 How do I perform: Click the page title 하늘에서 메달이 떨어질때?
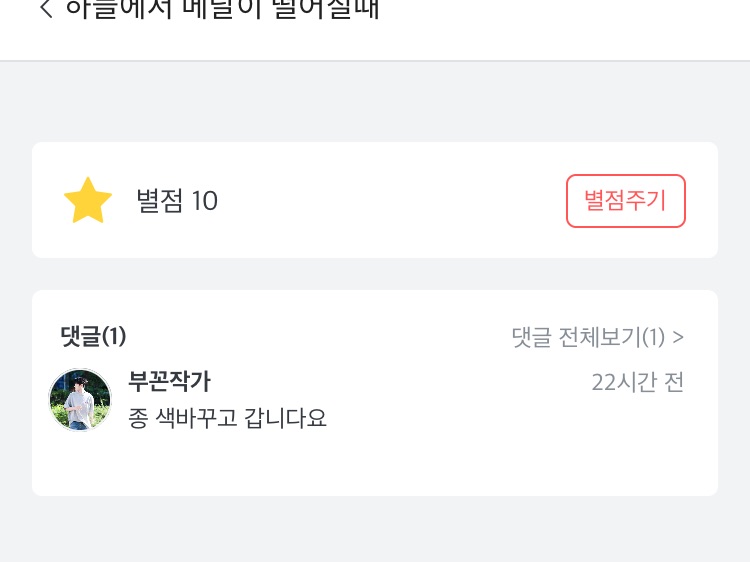point(222,10)
